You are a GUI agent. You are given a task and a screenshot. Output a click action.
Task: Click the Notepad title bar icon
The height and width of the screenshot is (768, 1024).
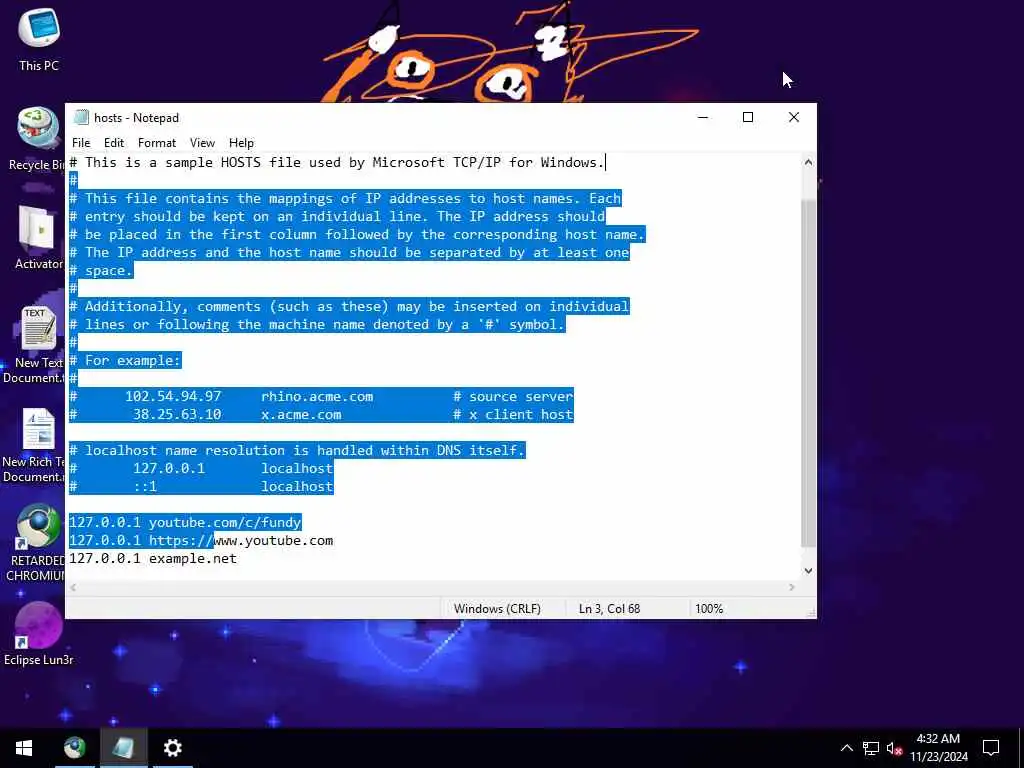coord(81,118)
